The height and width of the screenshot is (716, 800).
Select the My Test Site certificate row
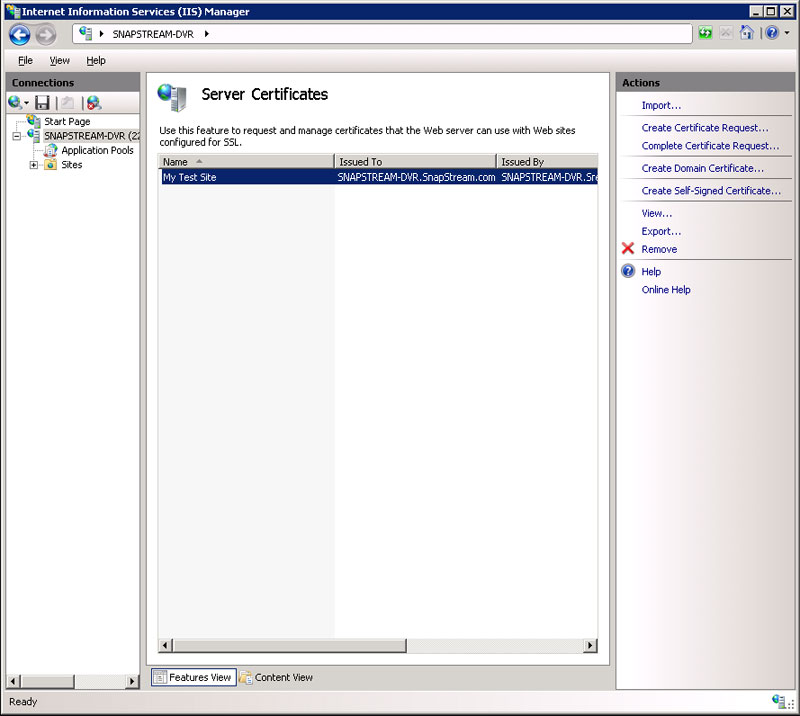click(x=378, y=177)
